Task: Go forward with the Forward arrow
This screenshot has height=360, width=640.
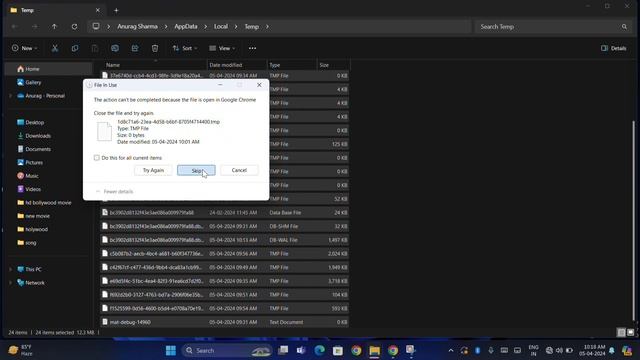Action: coord(35,27)
